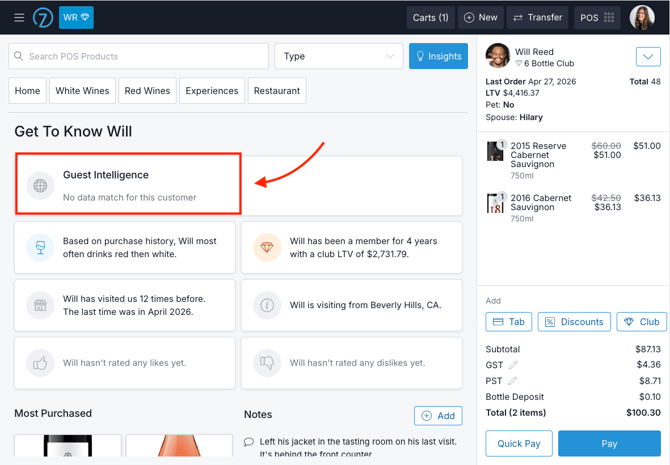This screenshot has height=465, width=670.
Task: Click the 'visited us 12 times' card
Action: pyautogui.click(x=125, y=305)
